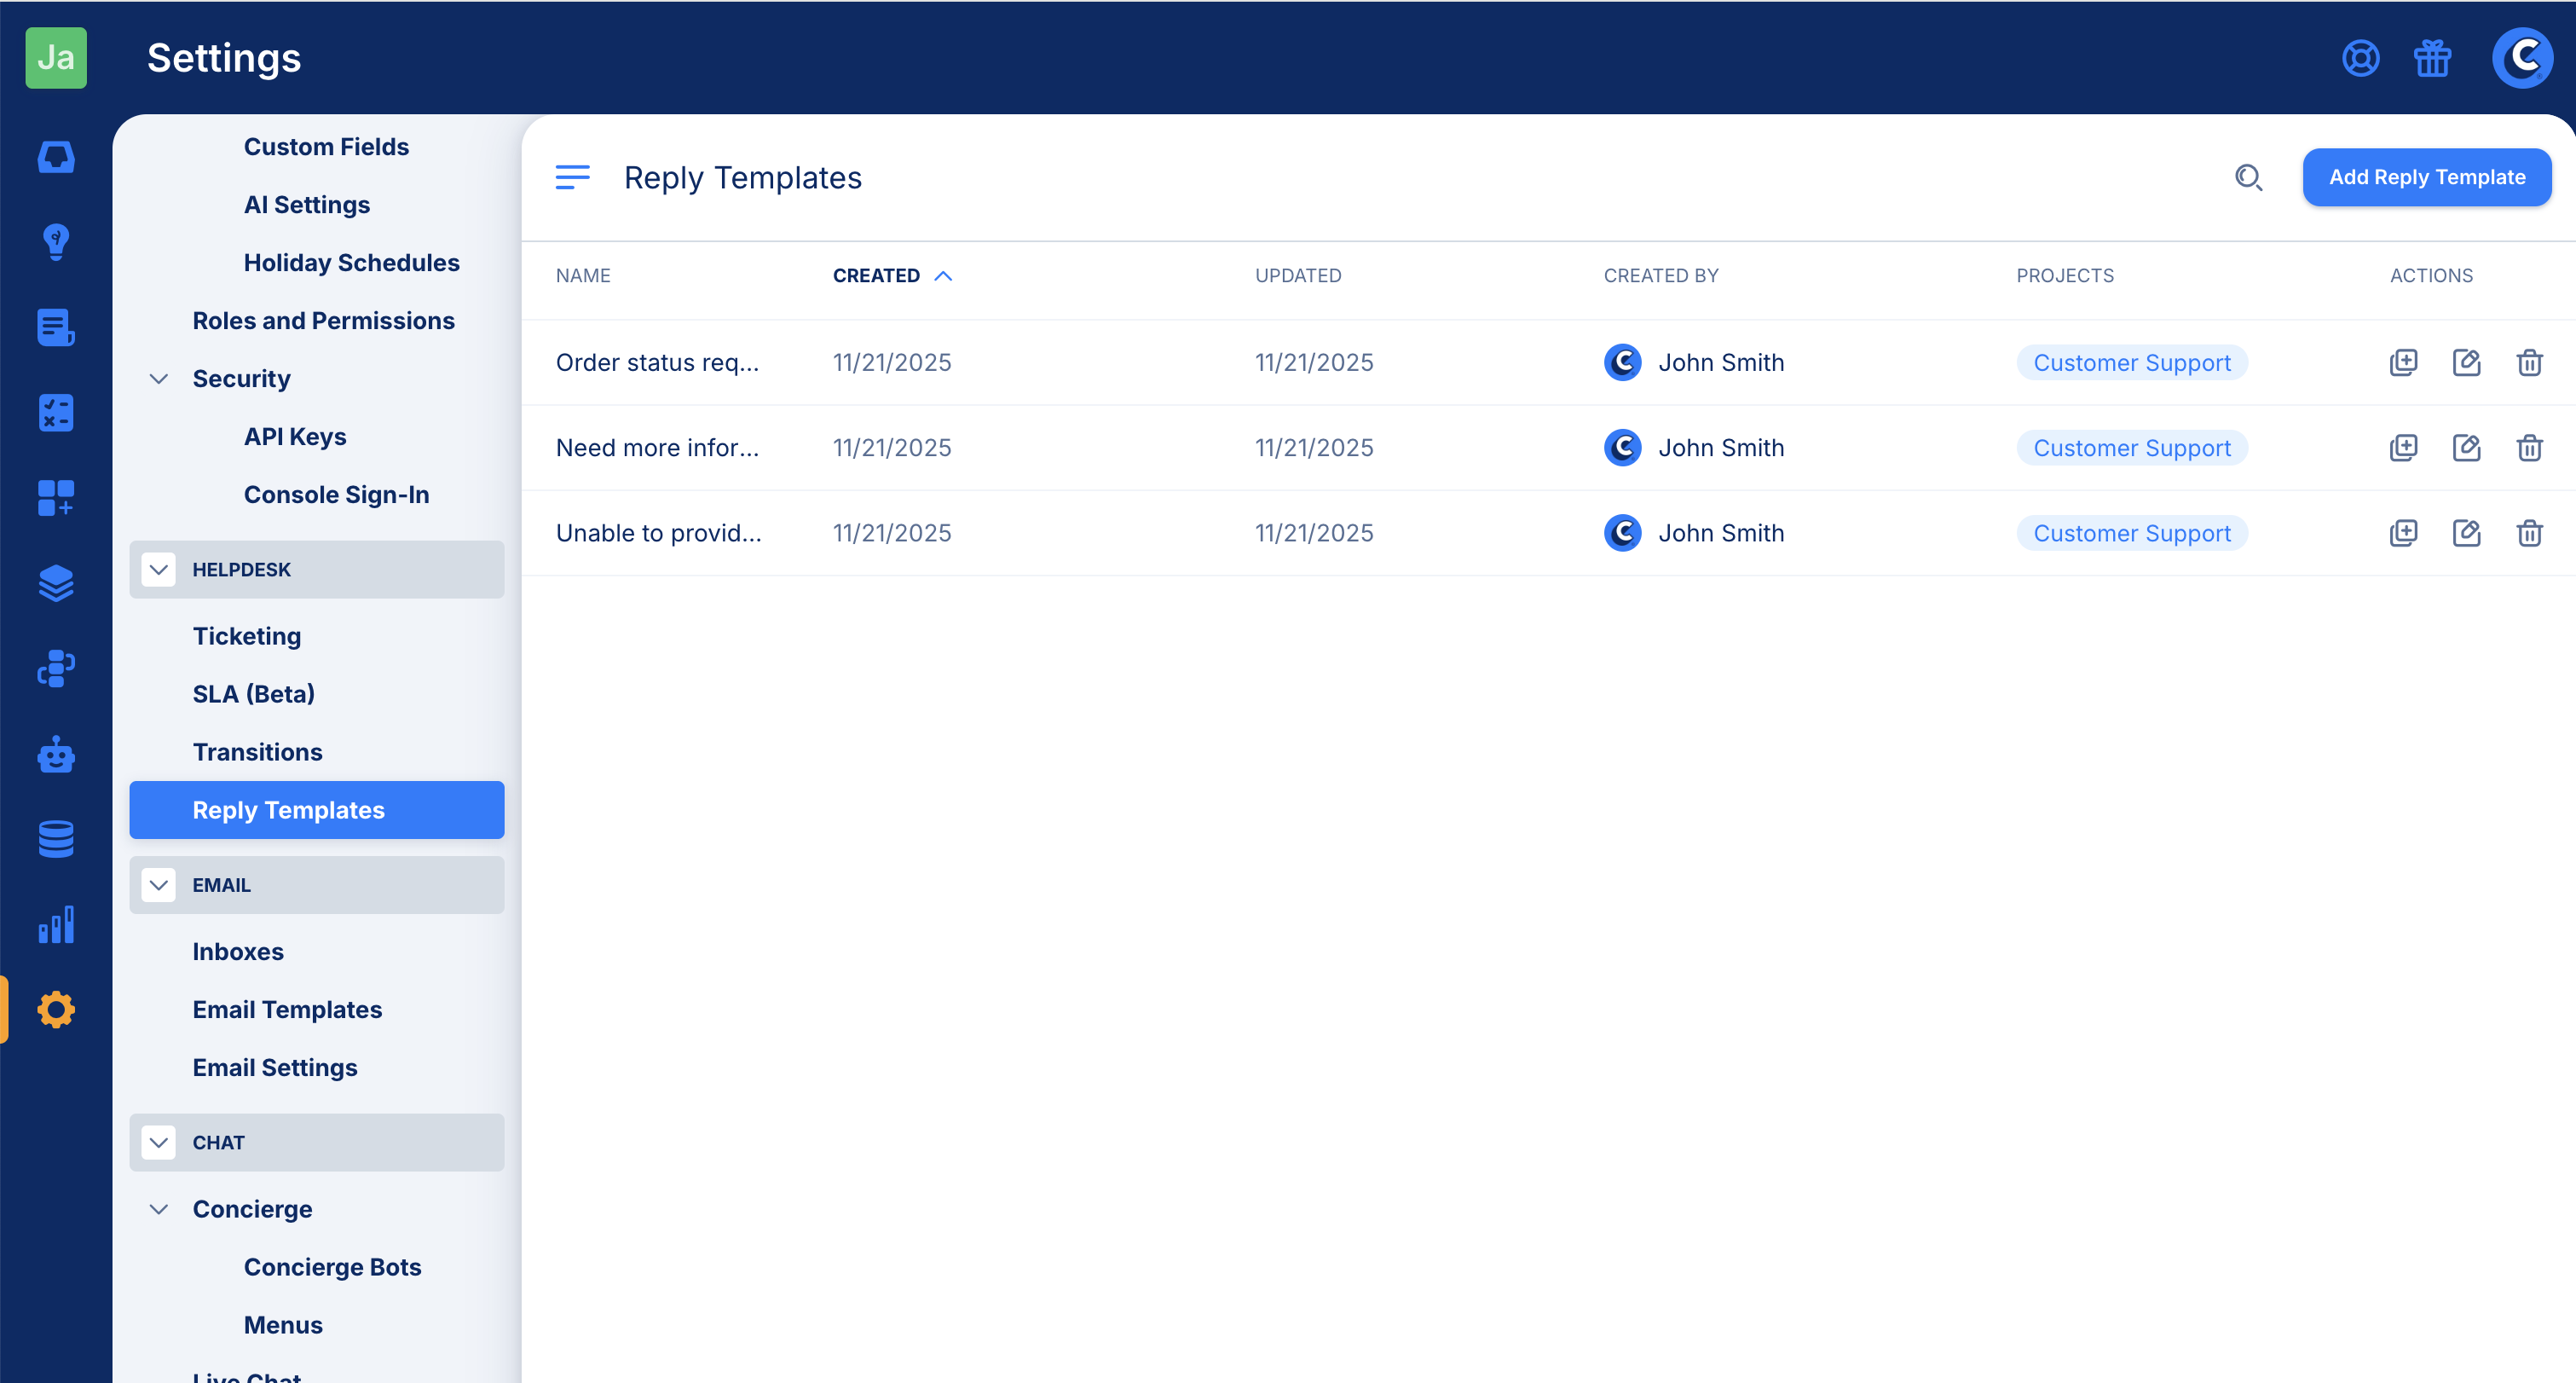The height and width of the screenshot is (1383, 2576).
Task: Toggle the sidebar hamburger menu icon
Action: click(x=572, y=178)
